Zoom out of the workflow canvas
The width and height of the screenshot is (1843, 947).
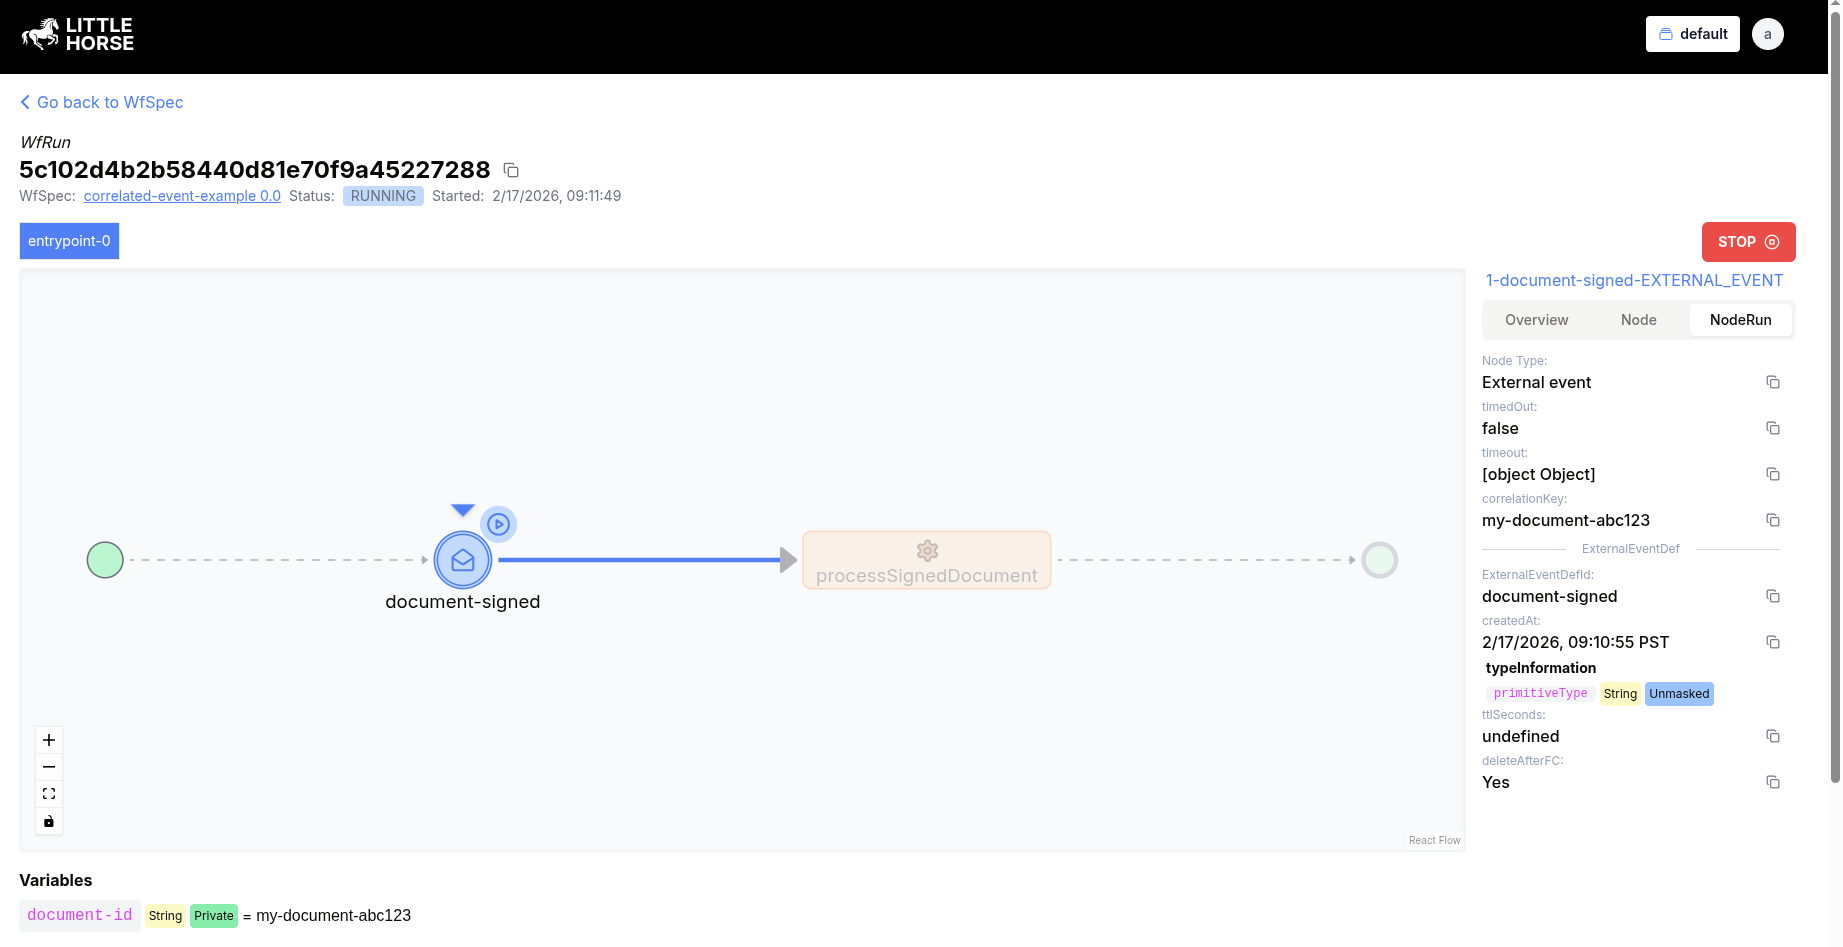pos(48,766)
